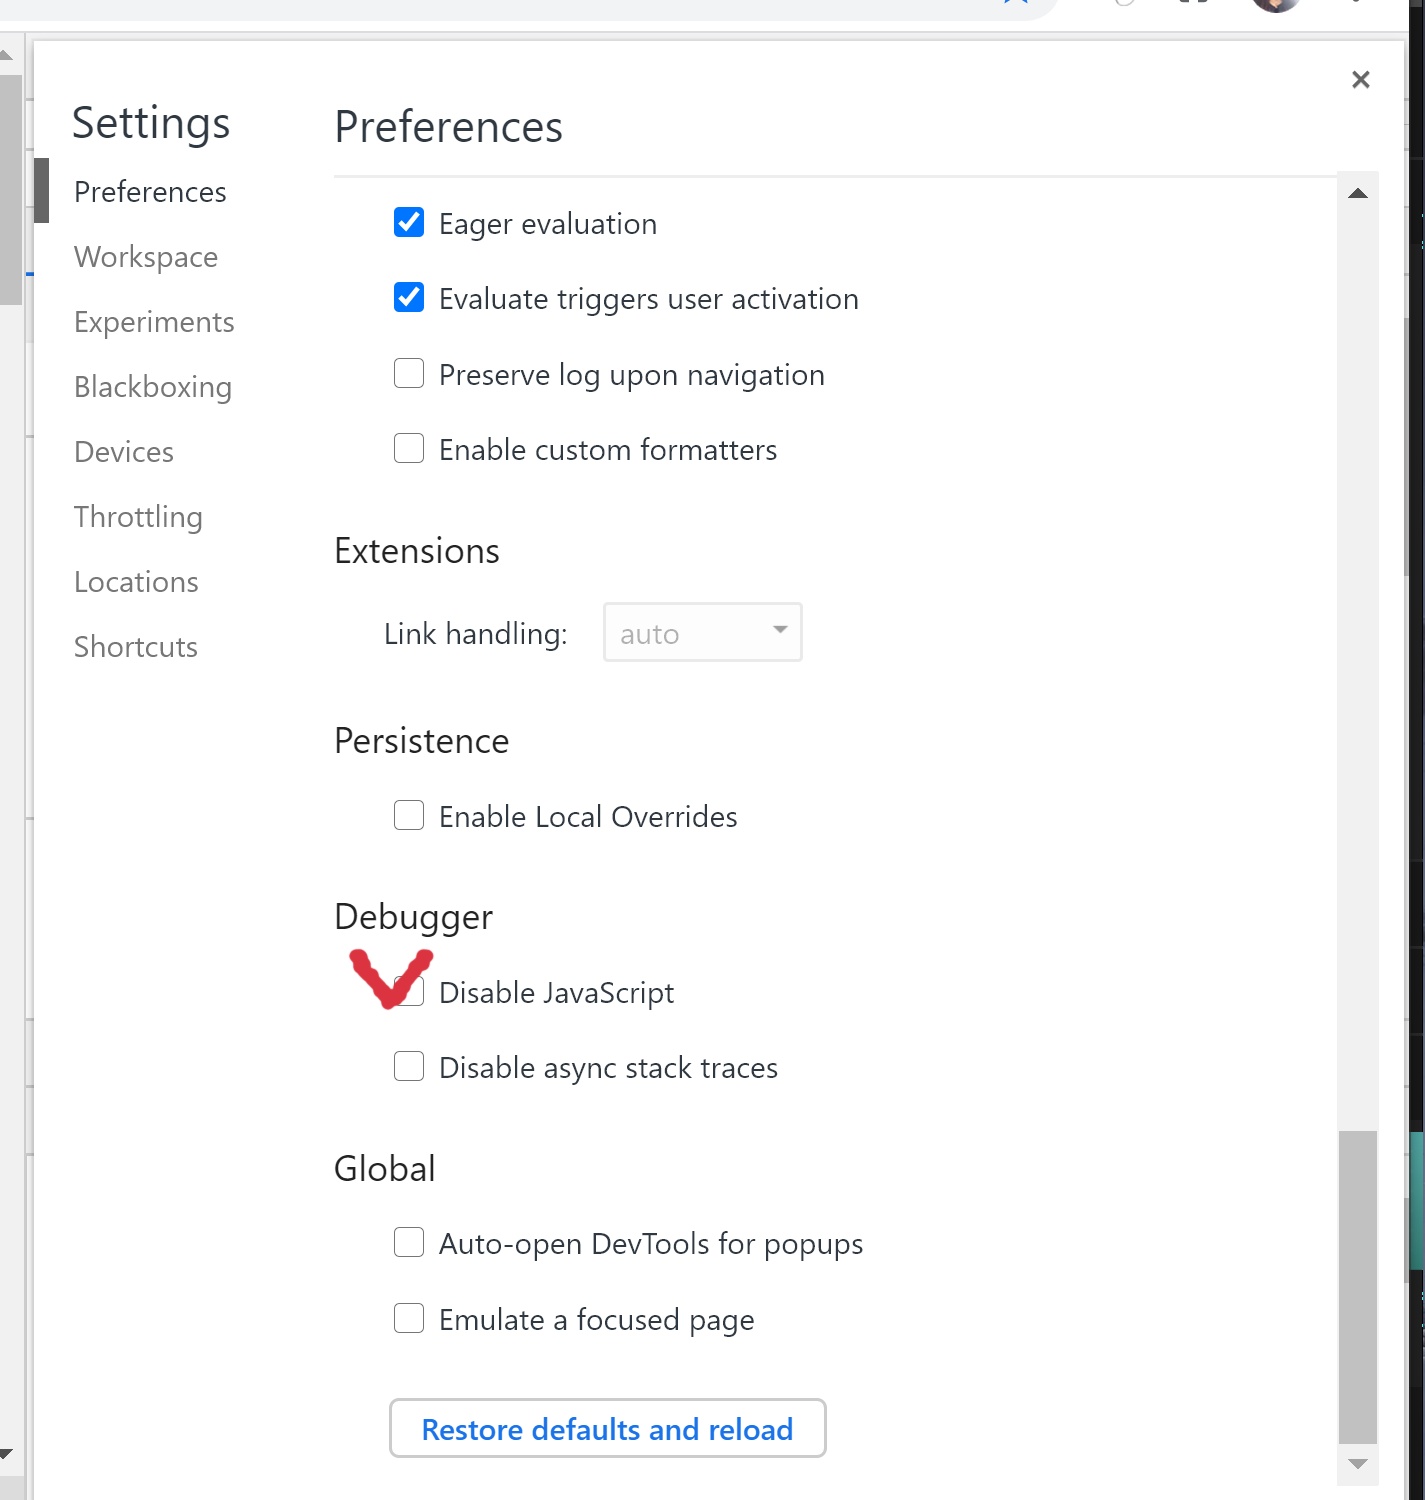The height and width of the screenshot is (1500, 1425).
Task: Enable Auto-open DevTools for popups
Action: 409,1242
